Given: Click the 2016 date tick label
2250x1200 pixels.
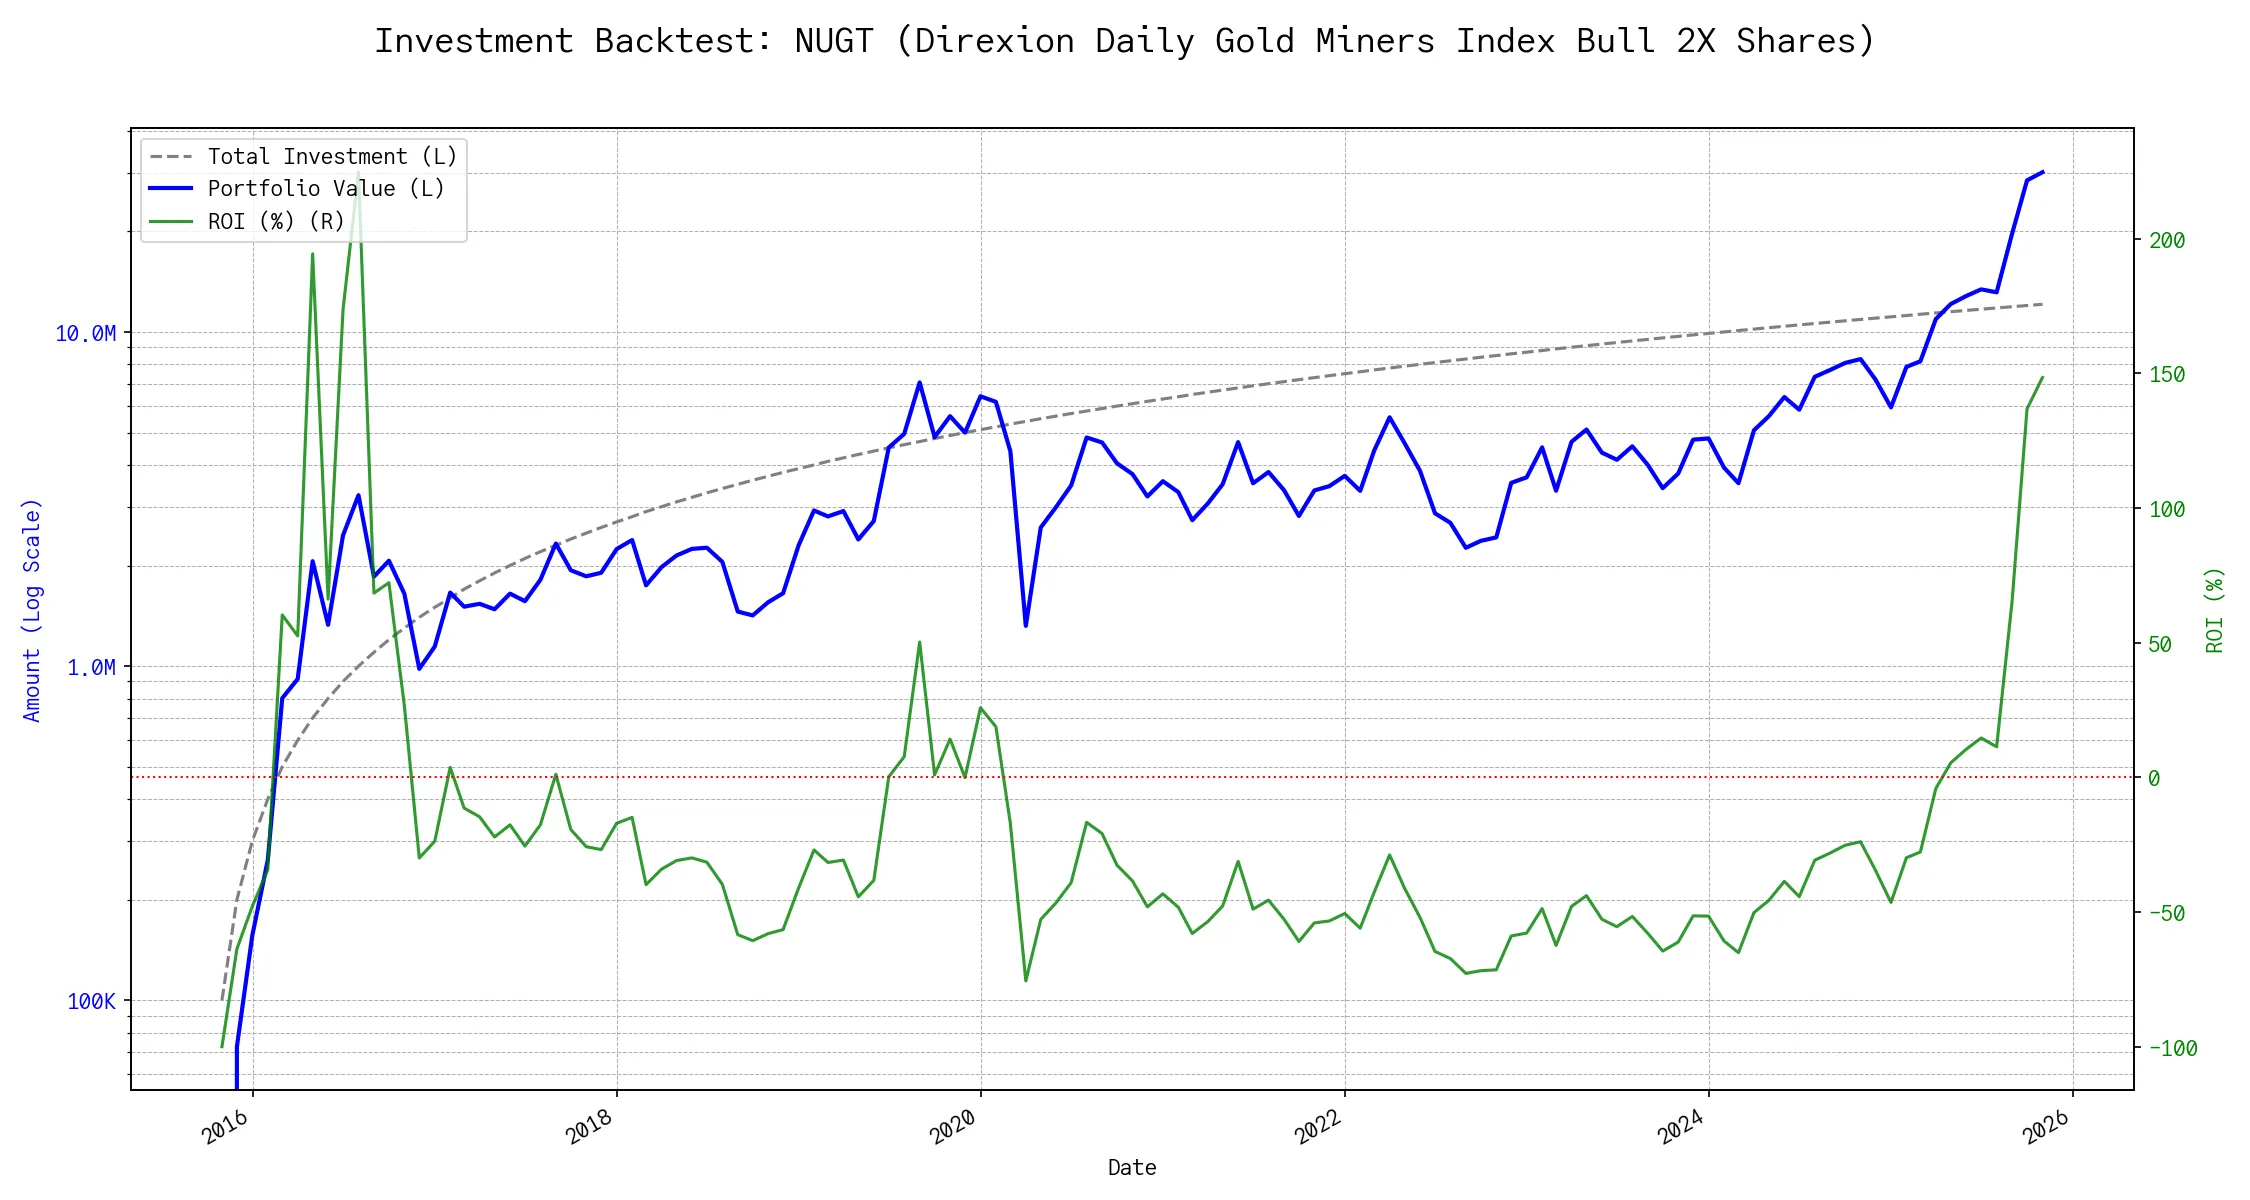Looking at the screenshot, I should point(226,1127).
